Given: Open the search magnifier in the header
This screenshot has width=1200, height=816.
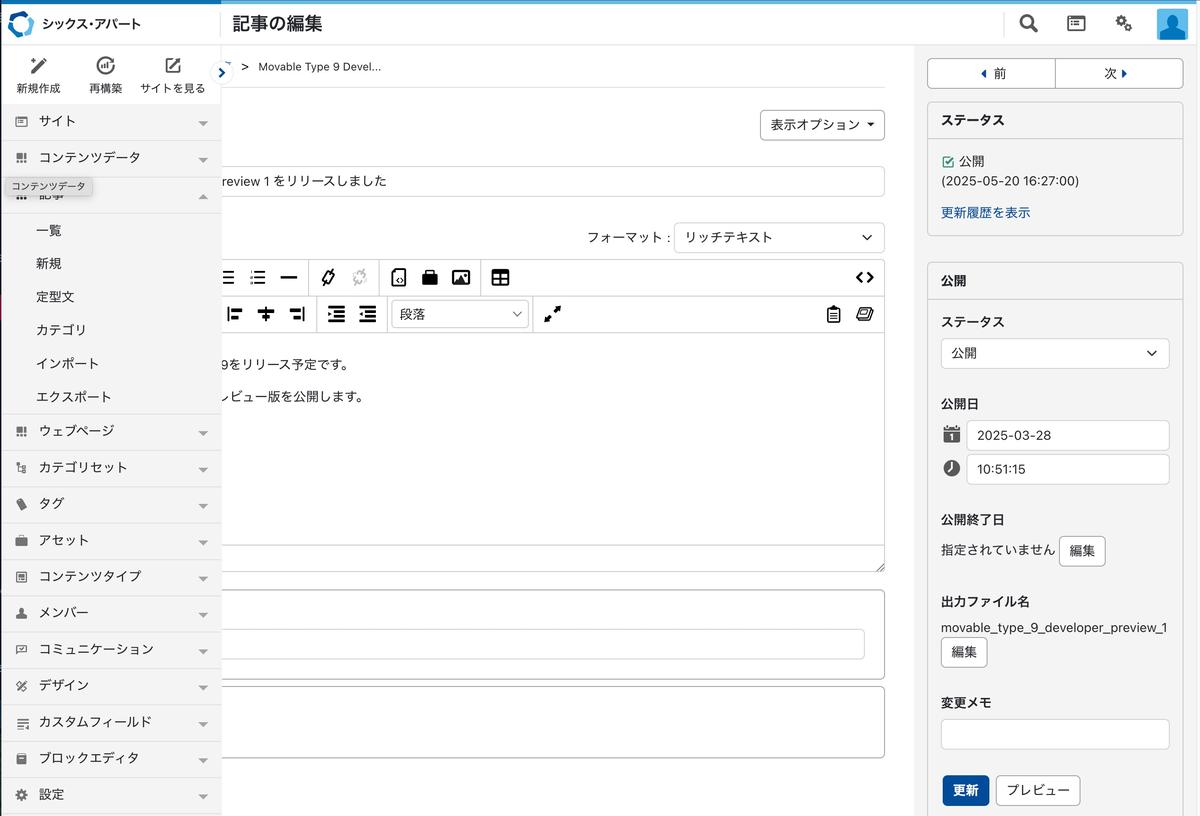Looking at the screenshot, I should (1028, 23).
